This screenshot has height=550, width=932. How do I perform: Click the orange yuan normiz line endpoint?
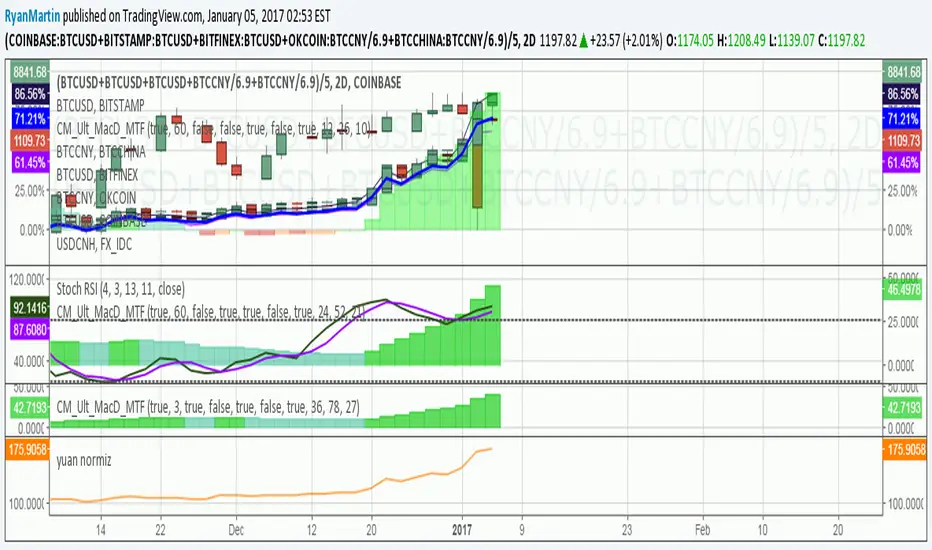coord(491,449)
